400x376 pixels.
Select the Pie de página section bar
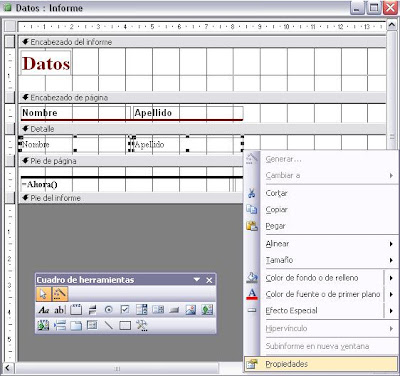tap(131, 161)
